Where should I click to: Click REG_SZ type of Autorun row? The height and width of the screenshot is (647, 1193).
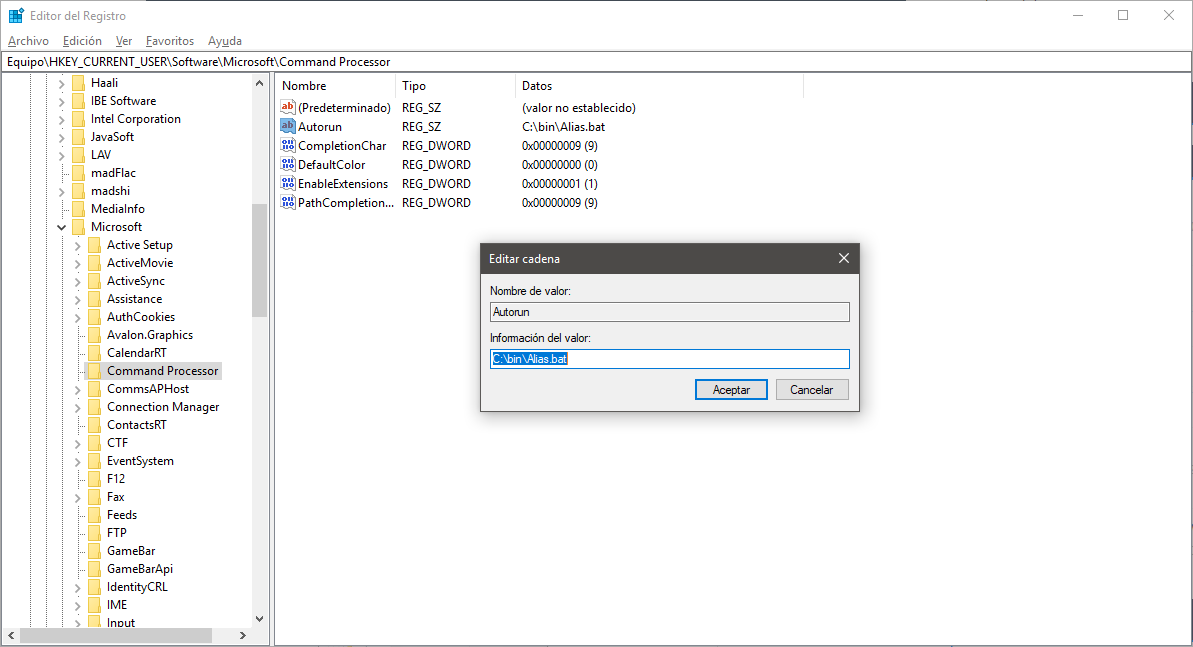pos(422,127)
